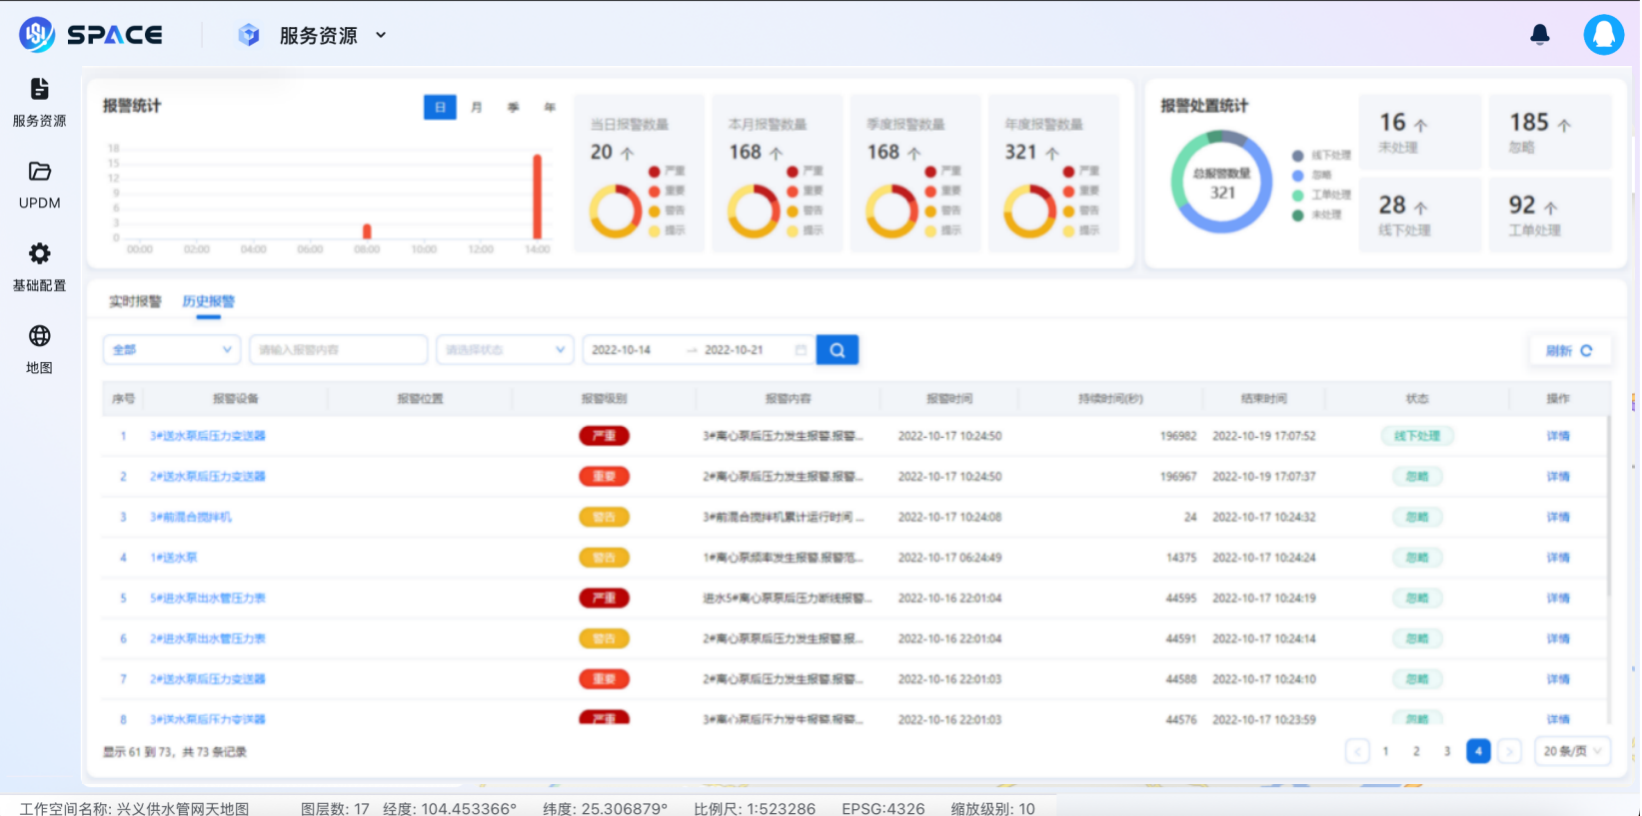
Task: Click the refresh arrow in 刷新 button
Action: pos(1586,350)
